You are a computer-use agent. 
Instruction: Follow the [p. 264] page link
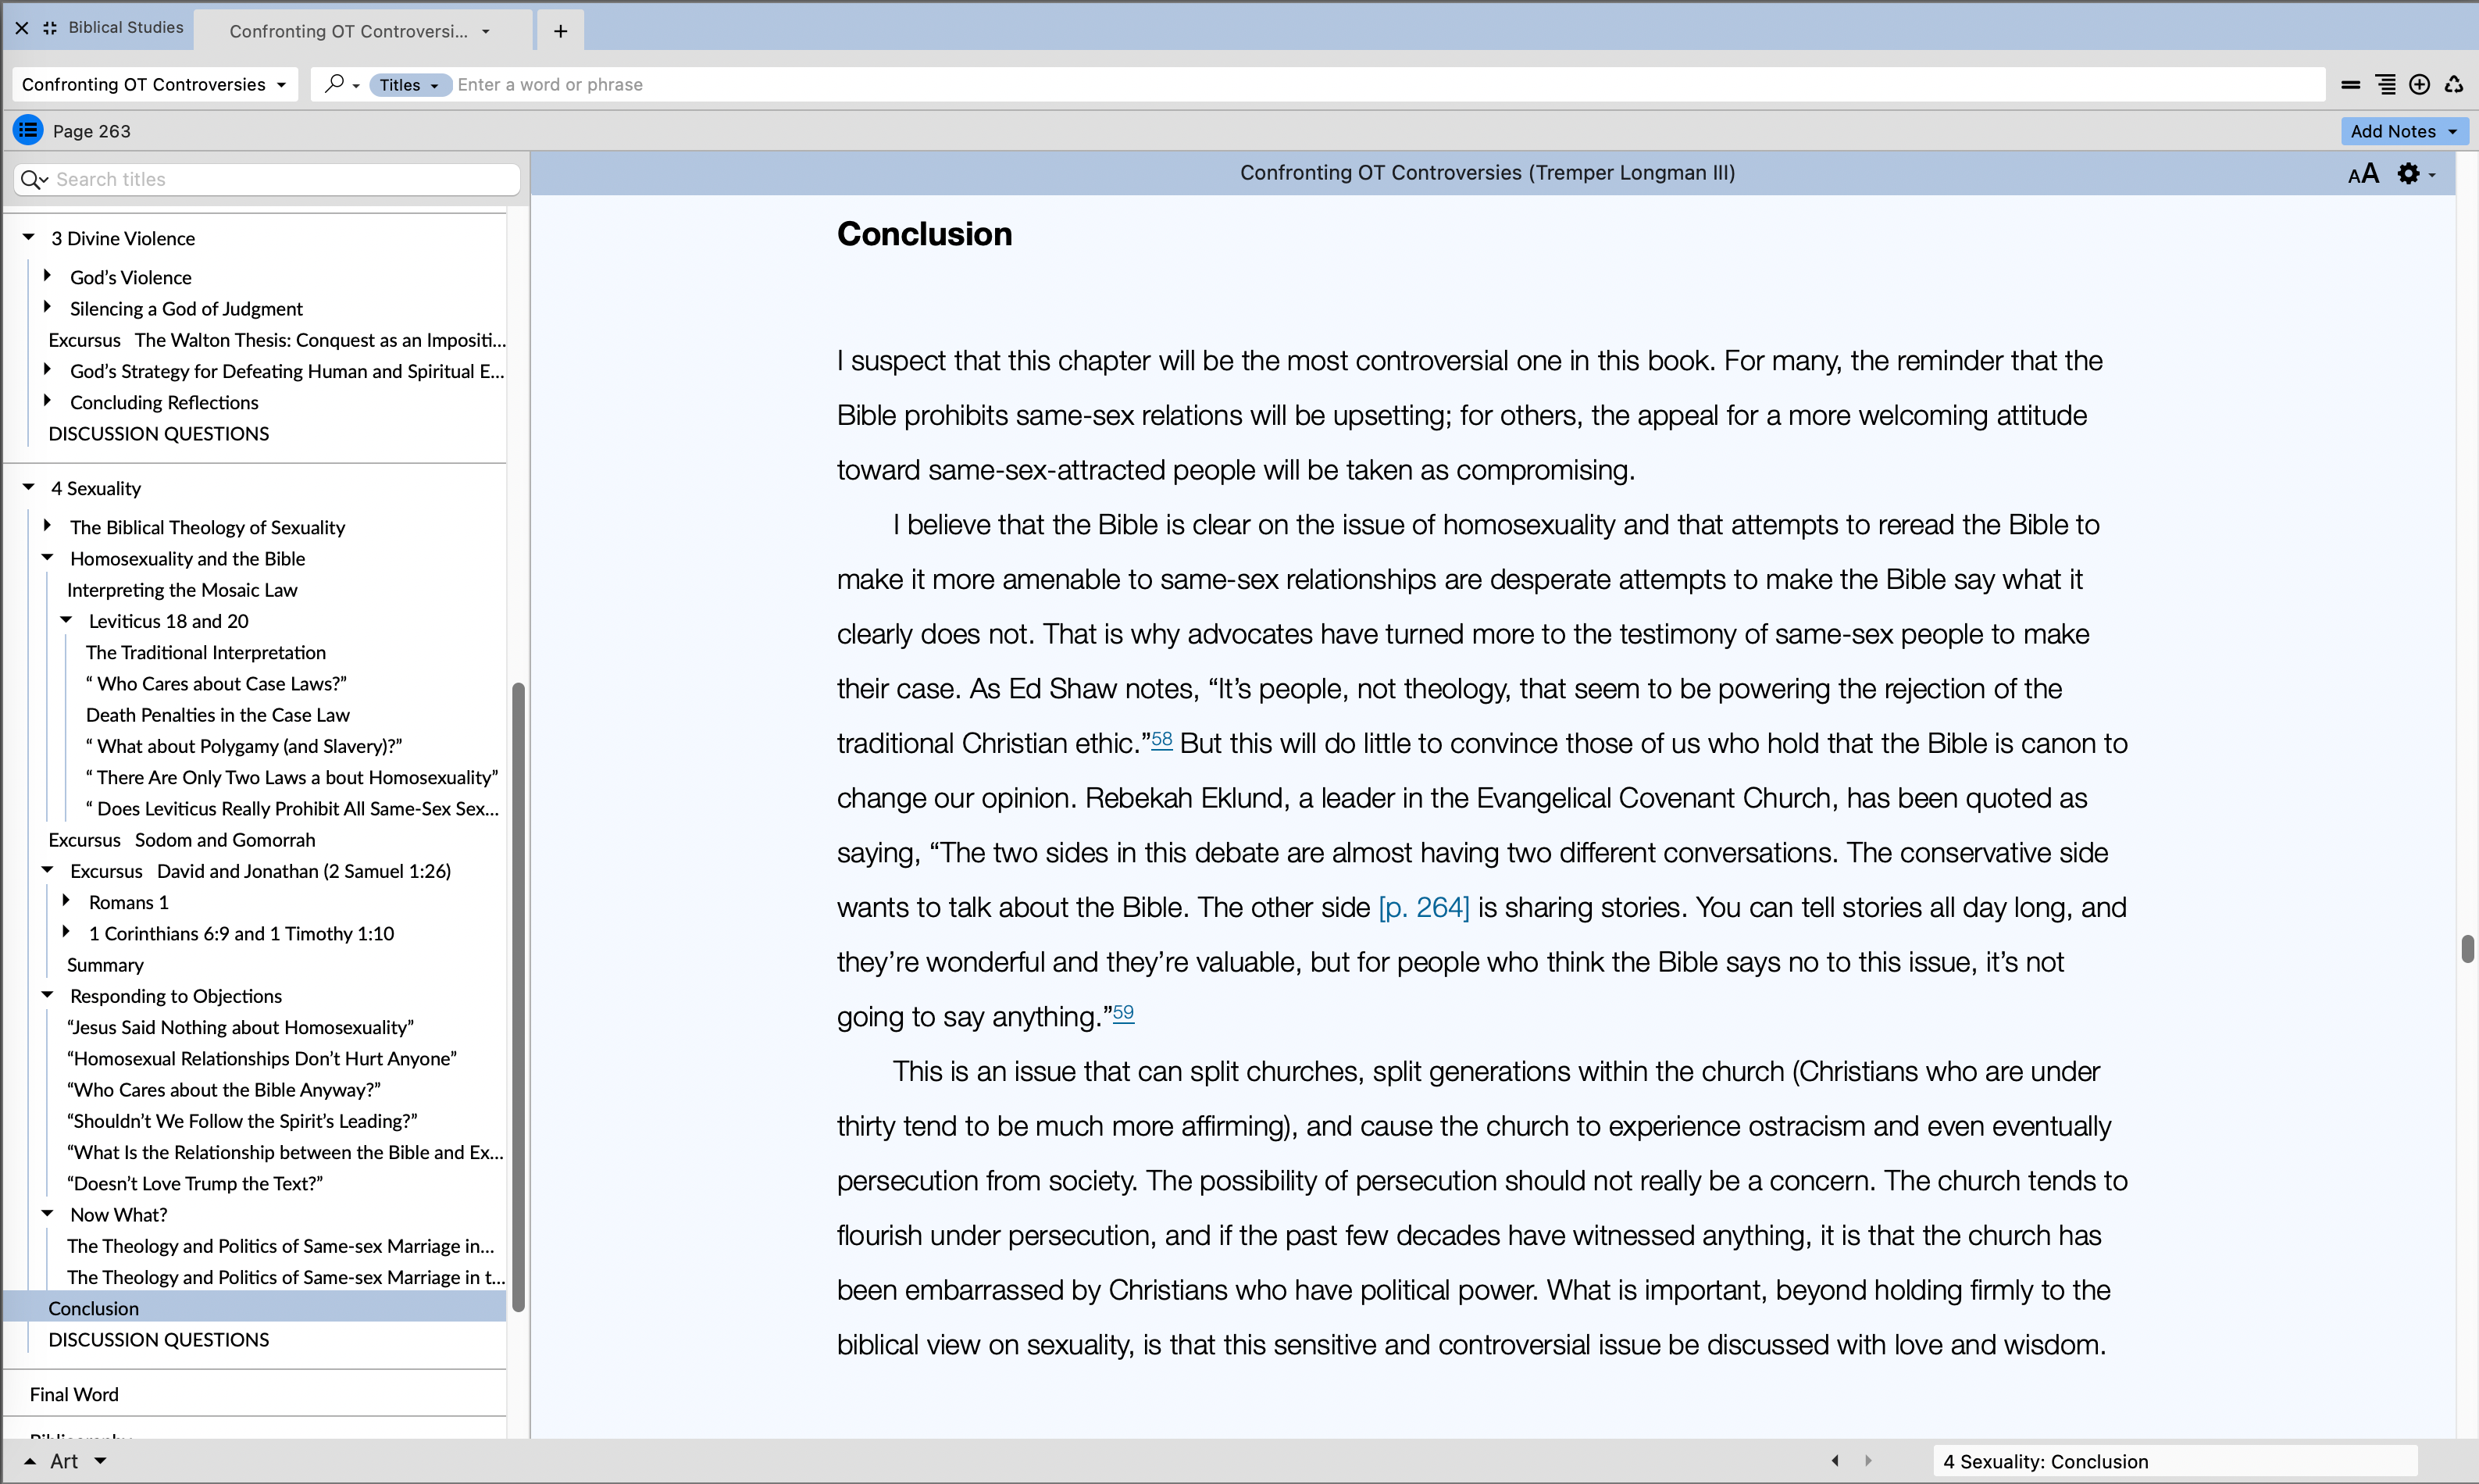click(x=1424, y=907)
